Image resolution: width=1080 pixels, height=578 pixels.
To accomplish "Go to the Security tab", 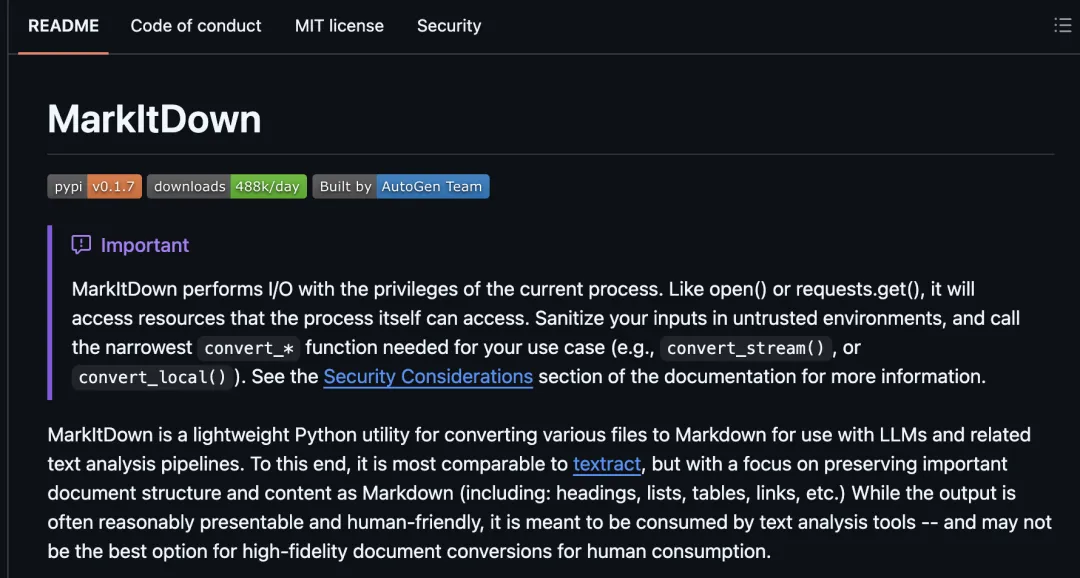I will tap(449, 26).
